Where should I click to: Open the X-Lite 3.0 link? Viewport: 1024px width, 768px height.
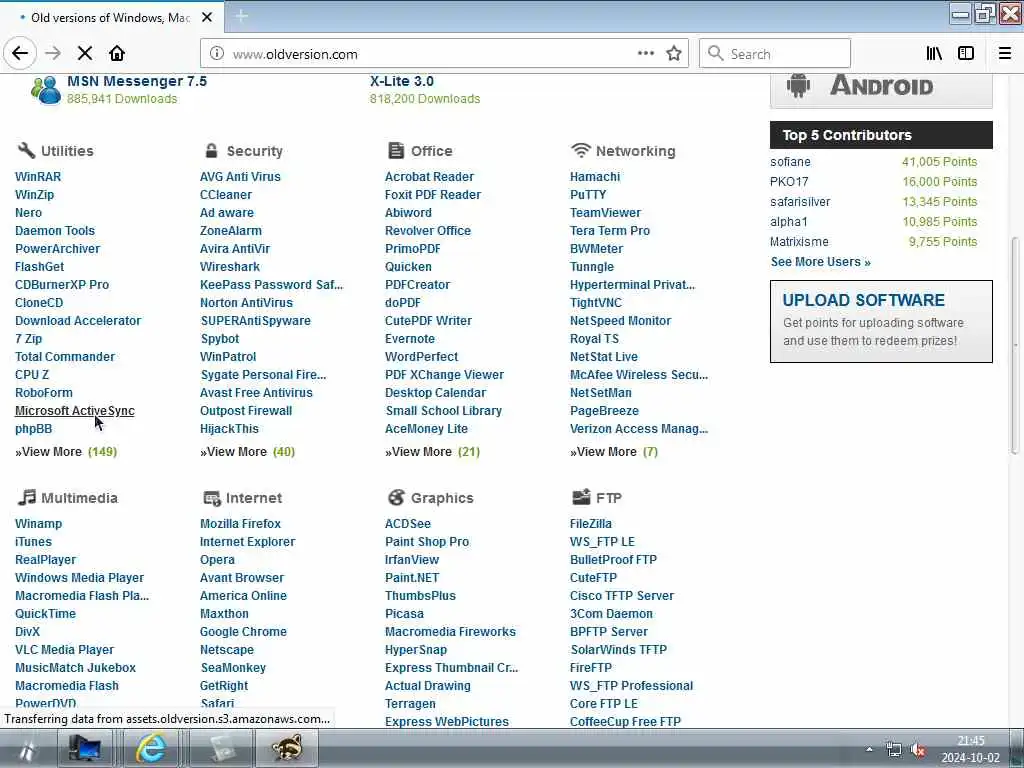[402, 82]
